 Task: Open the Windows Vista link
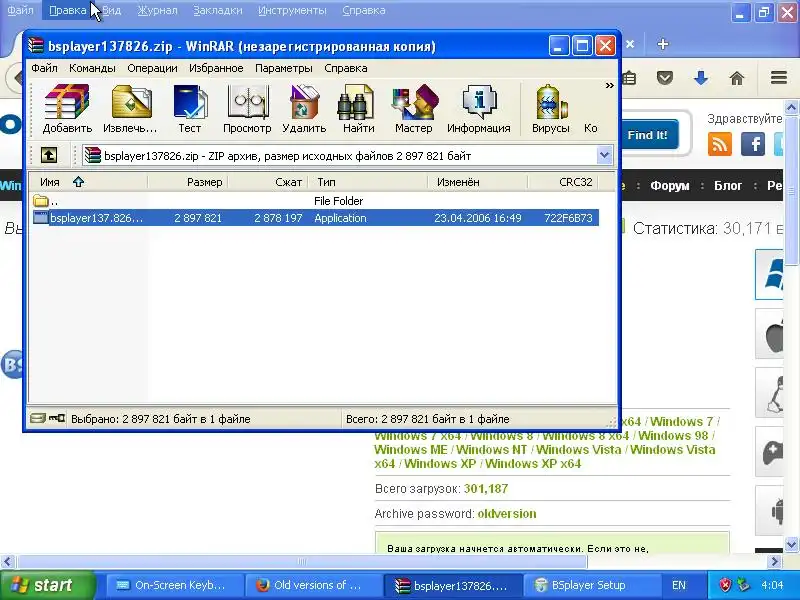pyautogui.click(x=579, y=449)
